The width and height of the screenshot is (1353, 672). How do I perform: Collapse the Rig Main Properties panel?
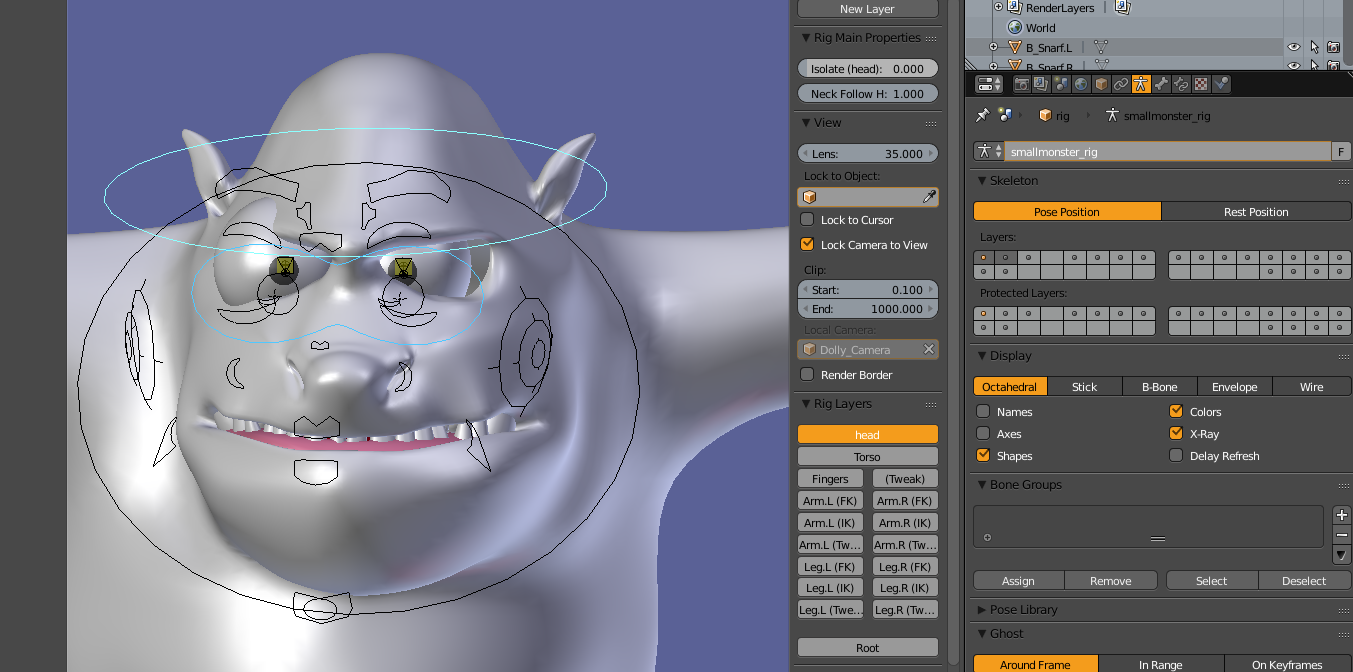805,38
